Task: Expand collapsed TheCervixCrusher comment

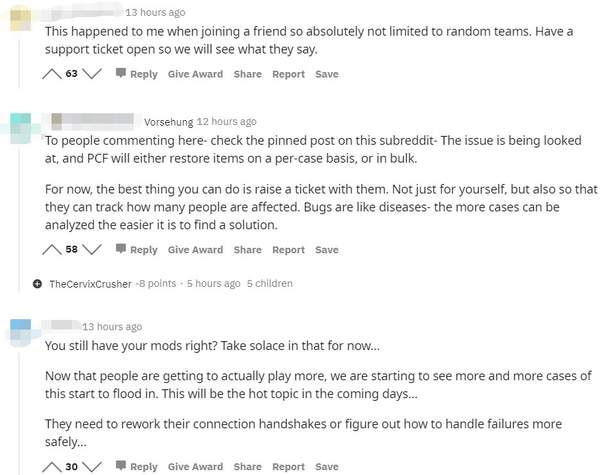Action: [38, 284]
